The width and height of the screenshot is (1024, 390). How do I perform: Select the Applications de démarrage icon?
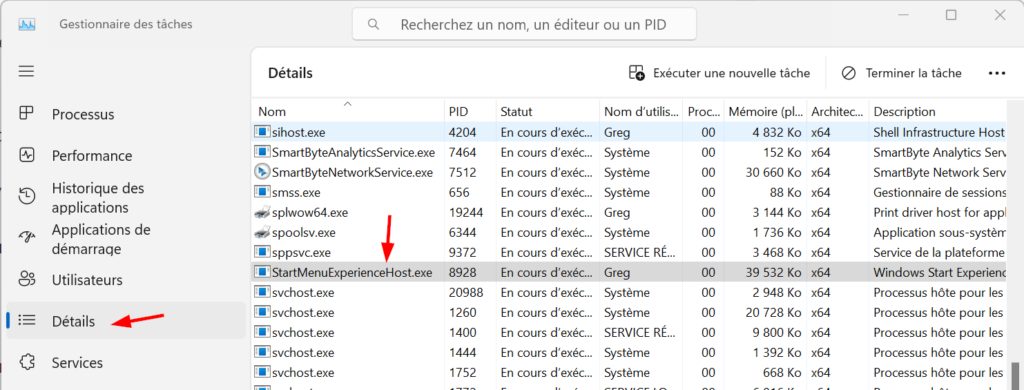click(x=26, y=238)
